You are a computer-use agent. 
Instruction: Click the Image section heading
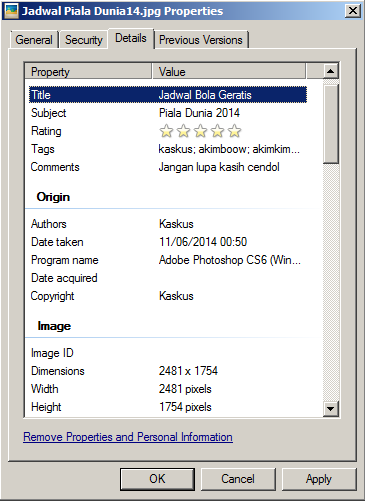pyautogui.click(x=54, y=326)
